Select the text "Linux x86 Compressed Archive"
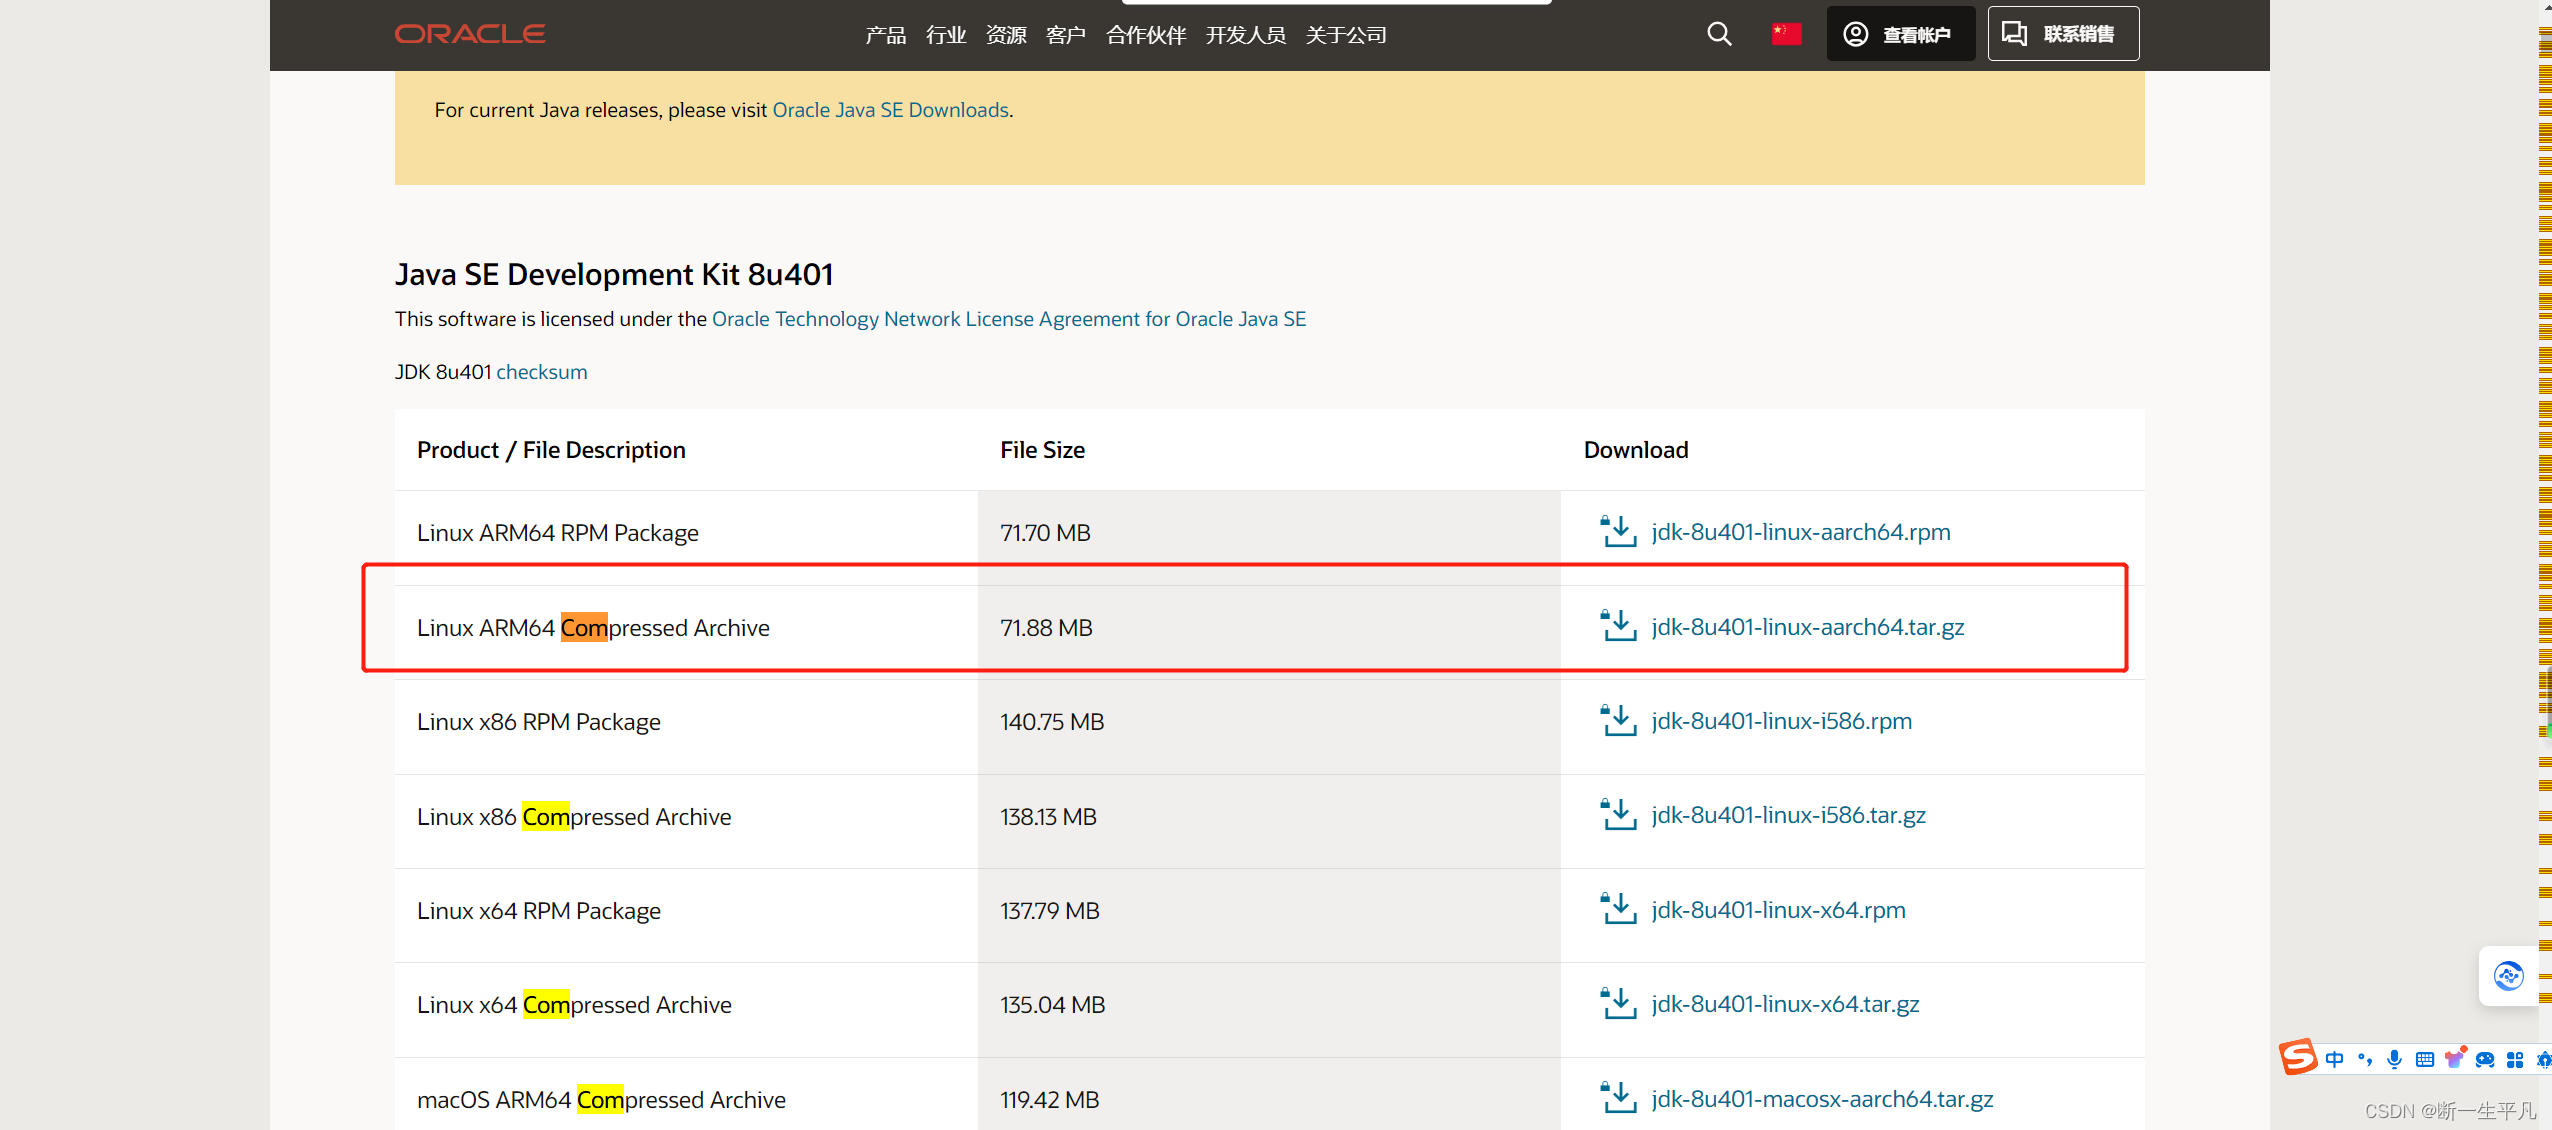This screenshot has width=2552, height=1130. click(x=574, y=817)
